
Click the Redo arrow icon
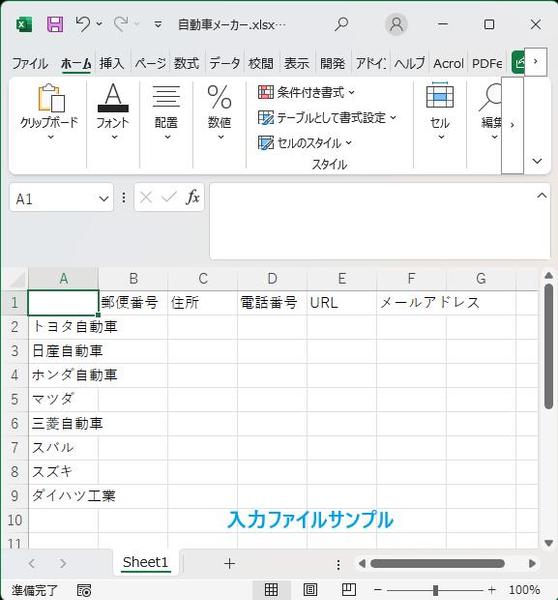tap(121, 24)
